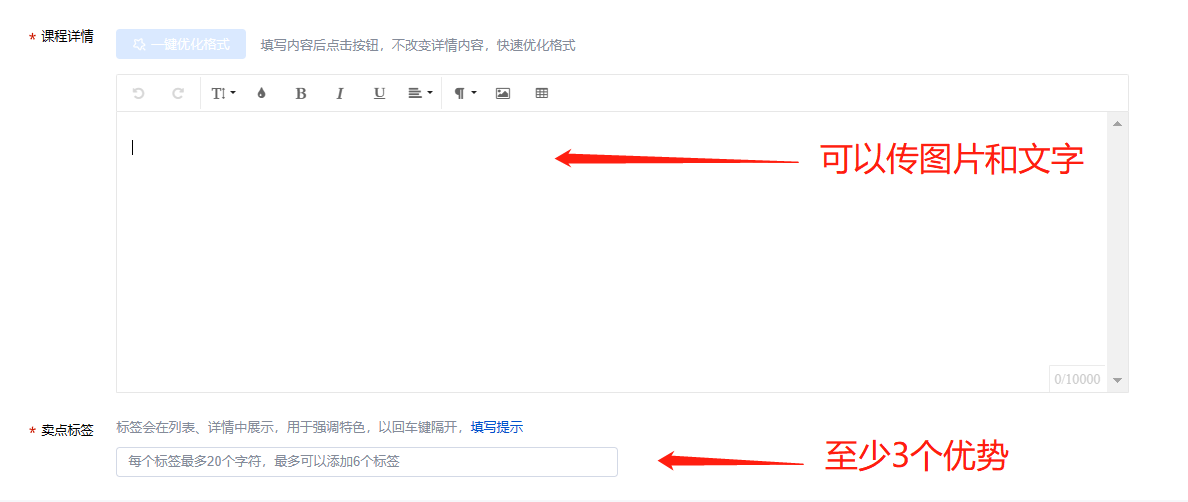Toggle italic formatting

340,93
